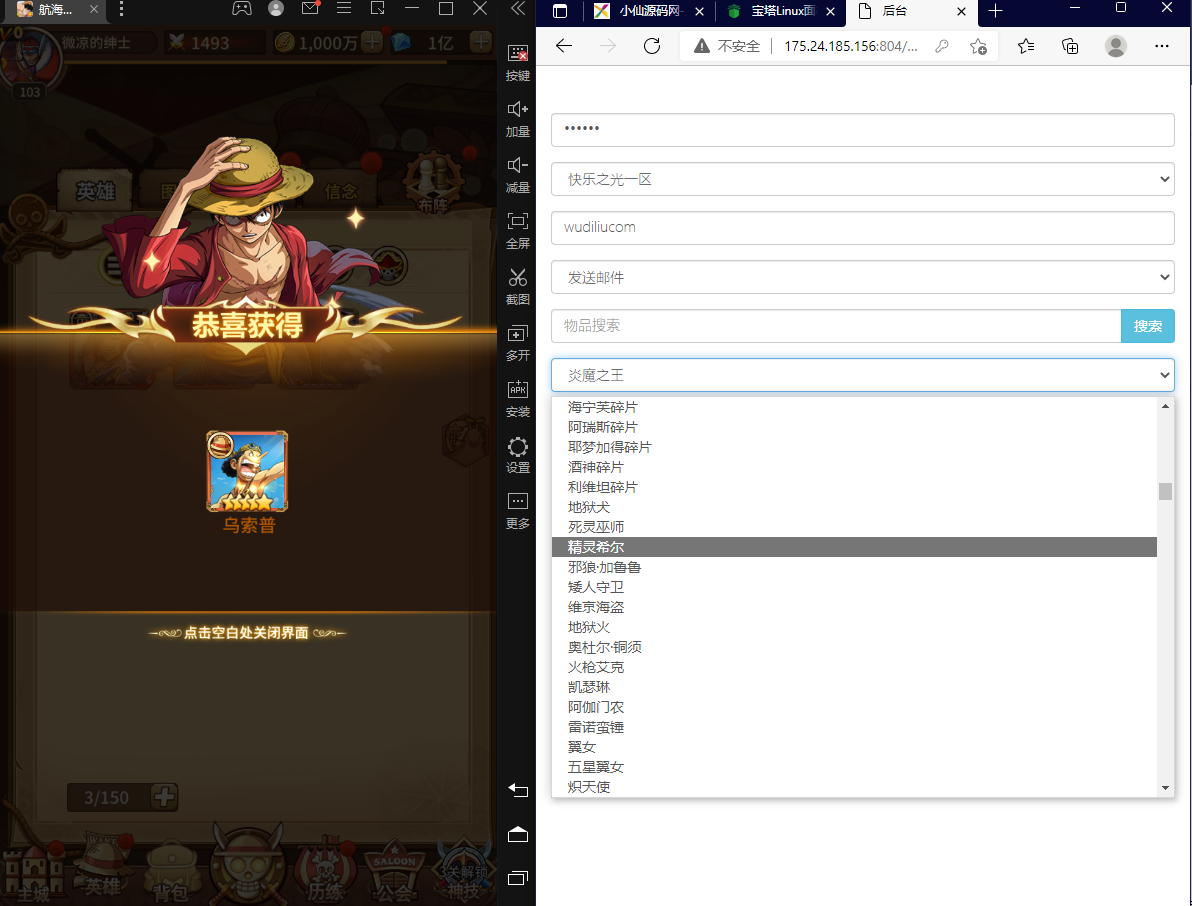
Task: Switch to 小仙源码网 browser tab
Action: point(649,11)
